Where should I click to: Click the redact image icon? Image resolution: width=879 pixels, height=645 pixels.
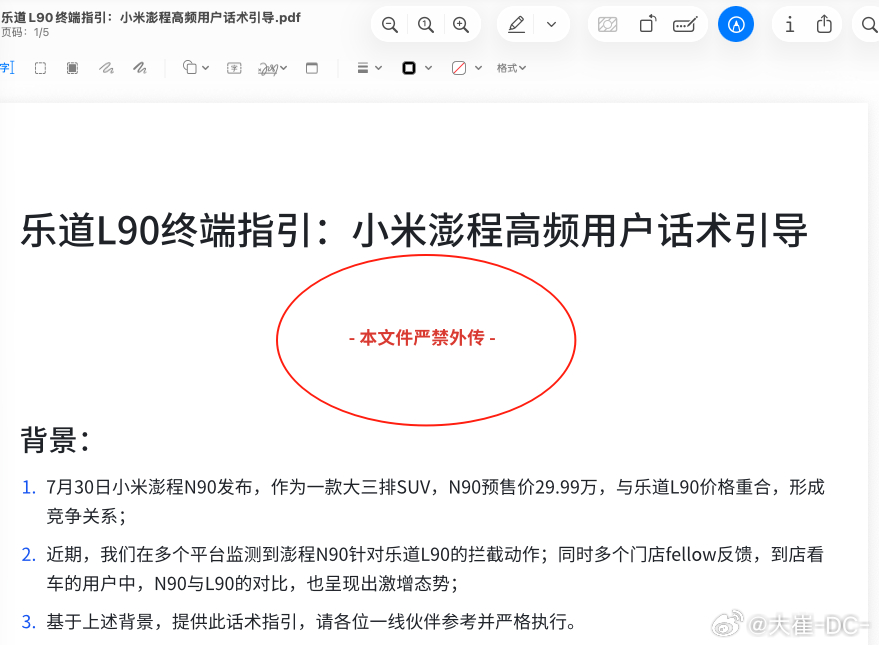[x=608, y=25]
